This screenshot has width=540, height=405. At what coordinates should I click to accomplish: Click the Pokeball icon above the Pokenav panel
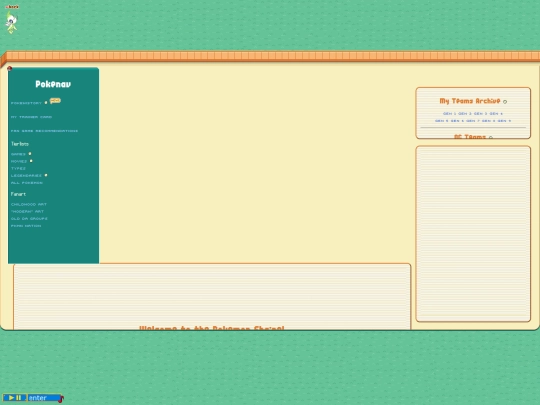point(10,69)
